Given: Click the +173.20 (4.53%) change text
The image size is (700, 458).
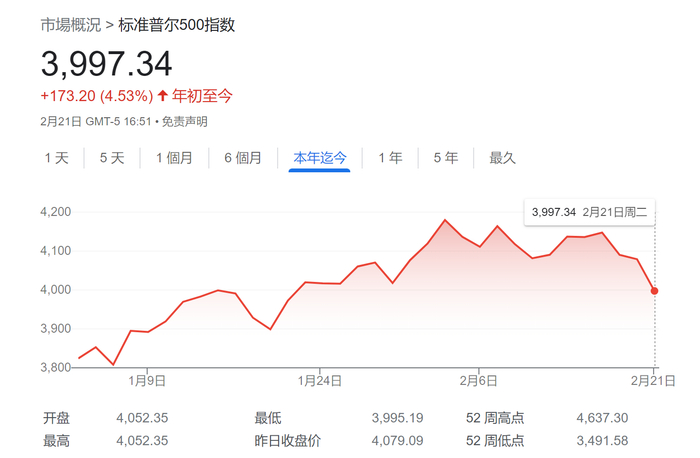Looking at the screenshot, I should (x=97, y=96).
